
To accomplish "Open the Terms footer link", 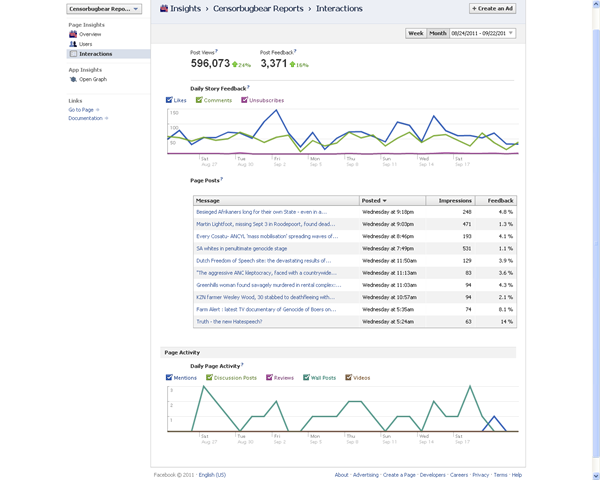I will pos(500,475).
